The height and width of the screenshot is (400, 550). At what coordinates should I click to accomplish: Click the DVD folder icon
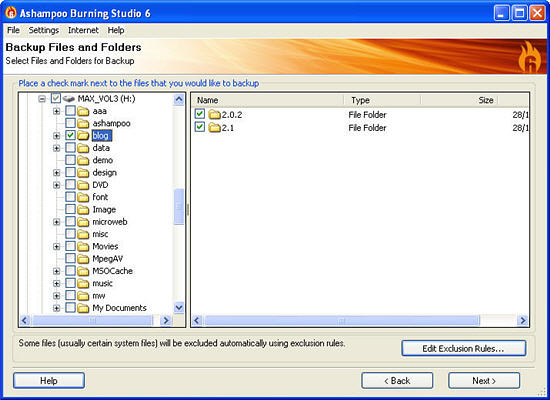(x=83, y=185)
